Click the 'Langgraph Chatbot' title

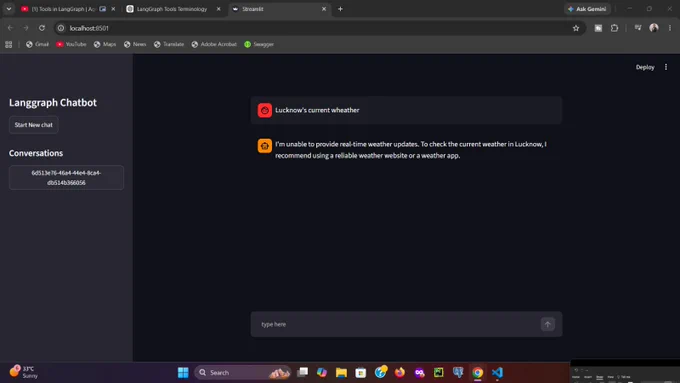[53, 102]
